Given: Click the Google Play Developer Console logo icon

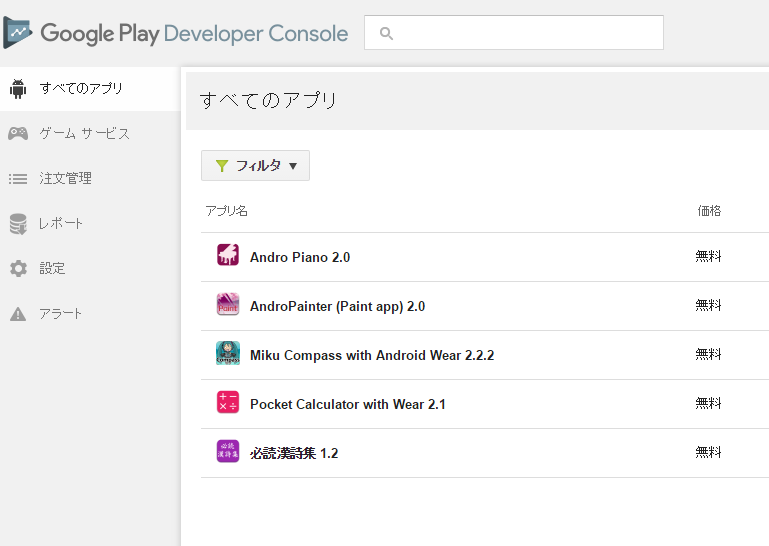Looking at the screenshot, I should pos(18,32).
